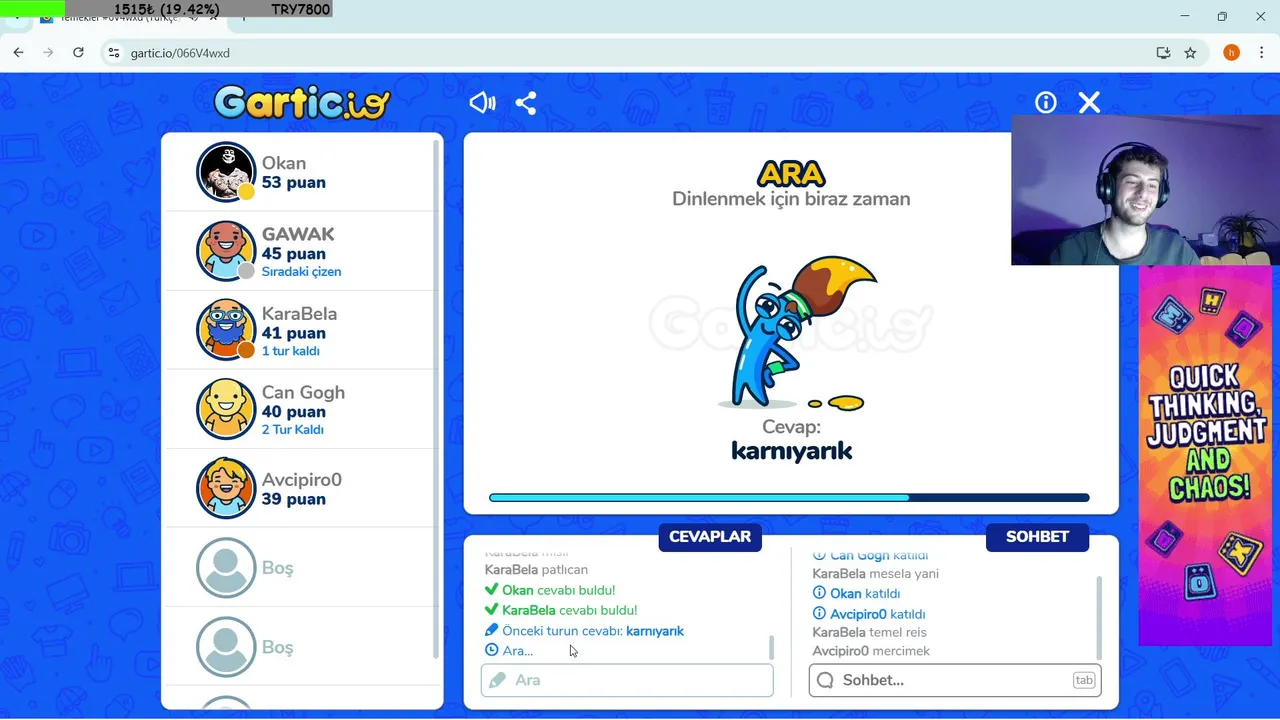Select the CEVAPLAR panel tab
The width and height of the screenshot is (1280, 720).
710,537
